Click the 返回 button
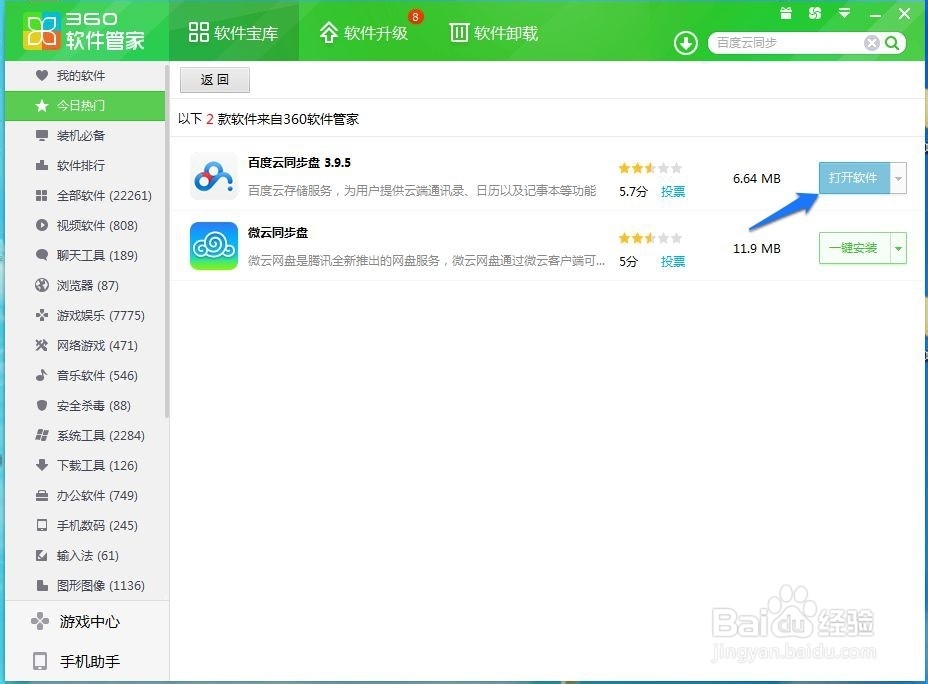Image resolution: width=928 pixels, height=684 pixels. point(214,79)
